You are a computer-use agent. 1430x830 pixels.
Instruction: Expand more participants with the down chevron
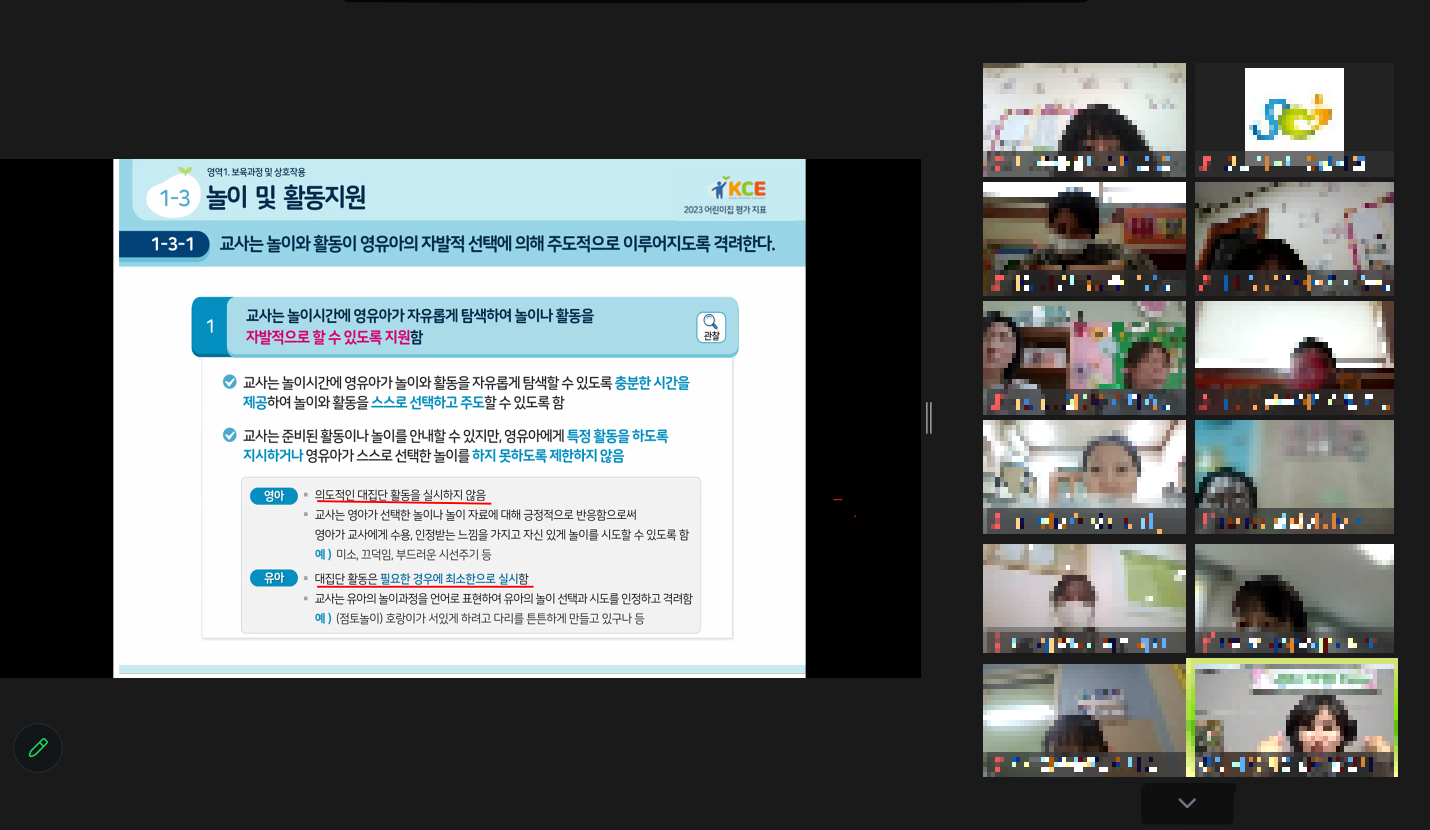1187,803
